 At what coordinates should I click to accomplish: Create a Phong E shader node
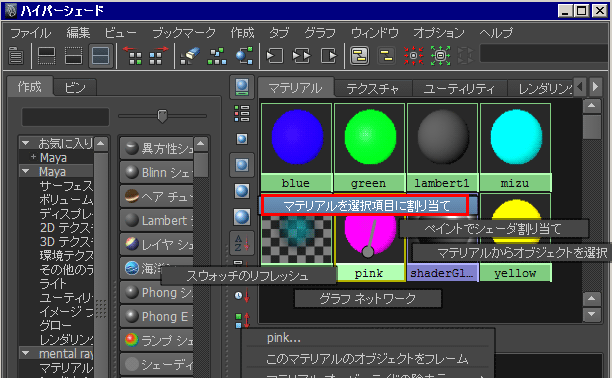point(157,316)
